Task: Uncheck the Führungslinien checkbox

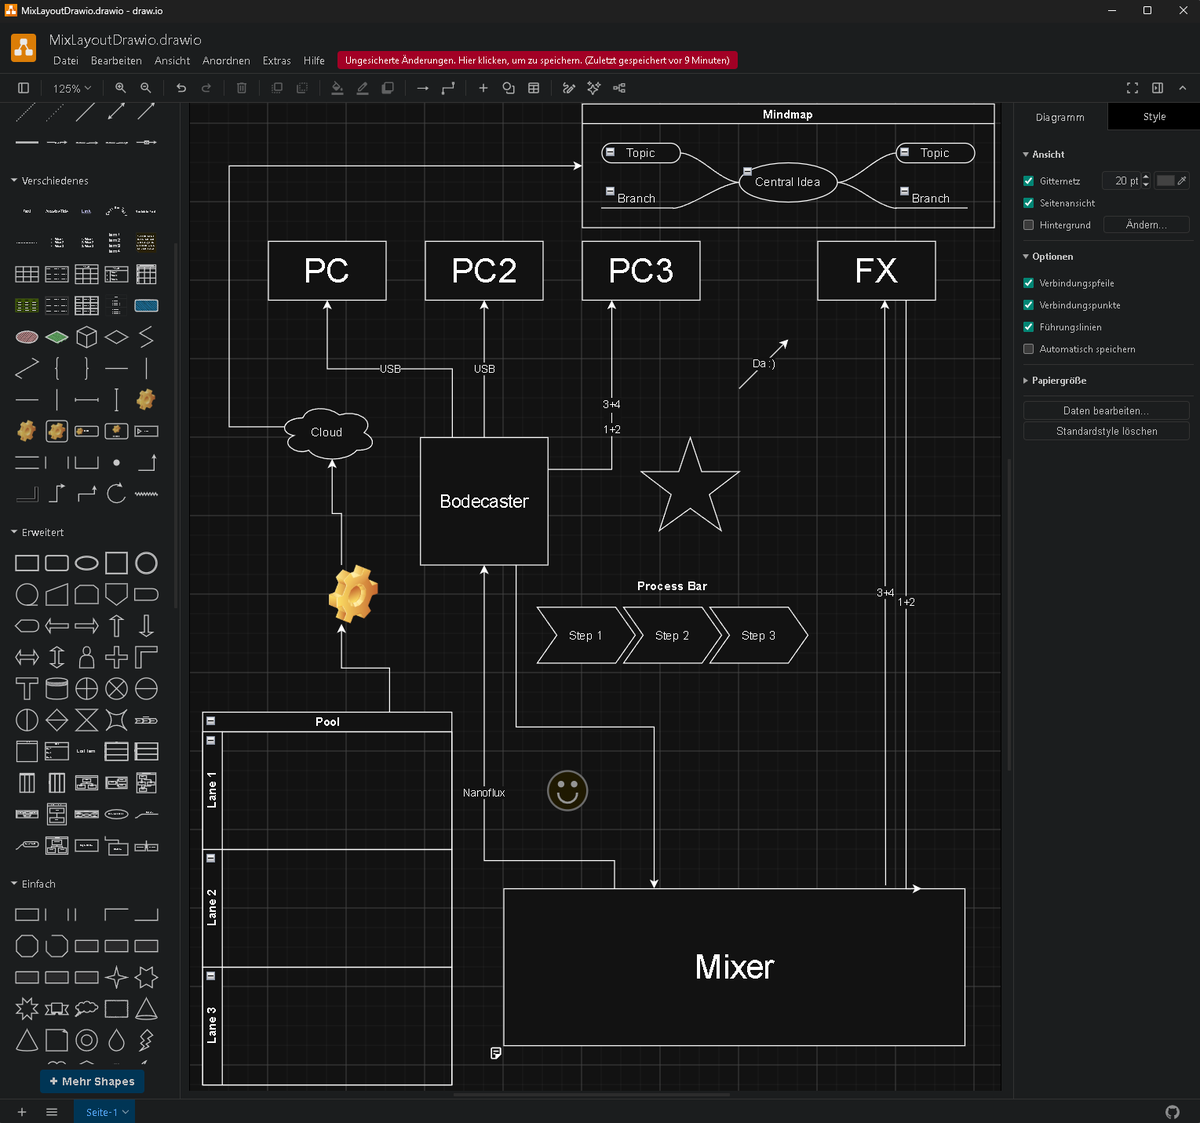Action: point(1028,327)
